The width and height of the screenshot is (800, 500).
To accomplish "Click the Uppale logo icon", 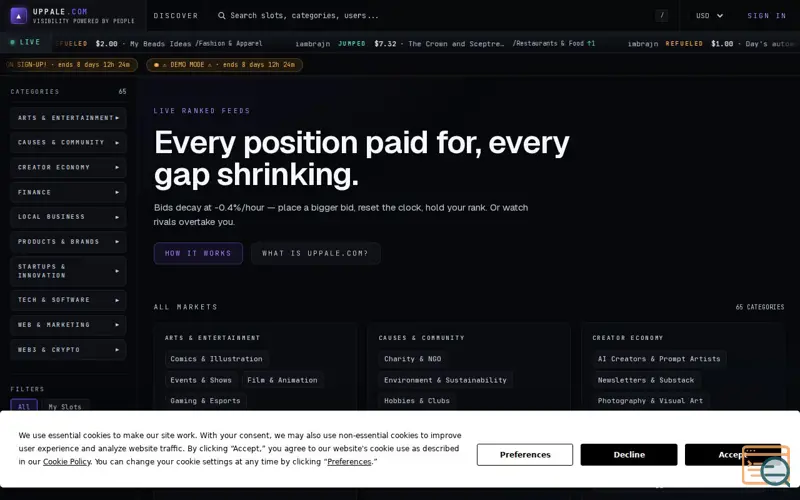I will [18, 16].
